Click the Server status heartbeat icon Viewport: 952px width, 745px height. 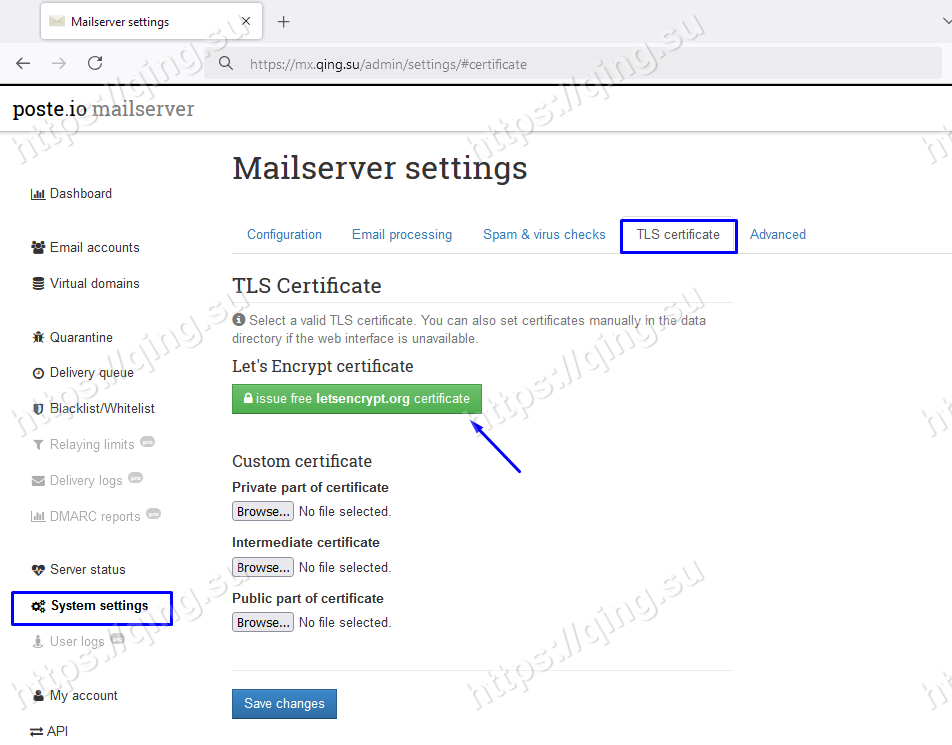[38, 570]
